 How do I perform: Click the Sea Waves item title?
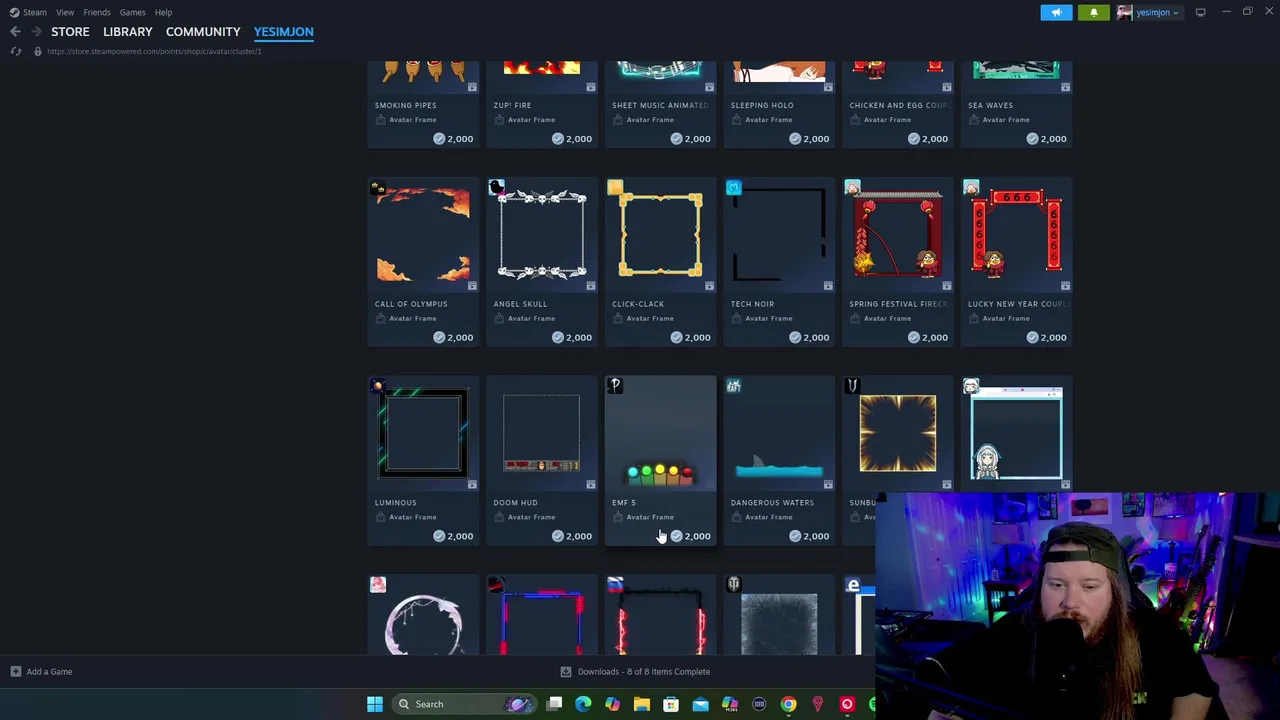coord(990,105)
